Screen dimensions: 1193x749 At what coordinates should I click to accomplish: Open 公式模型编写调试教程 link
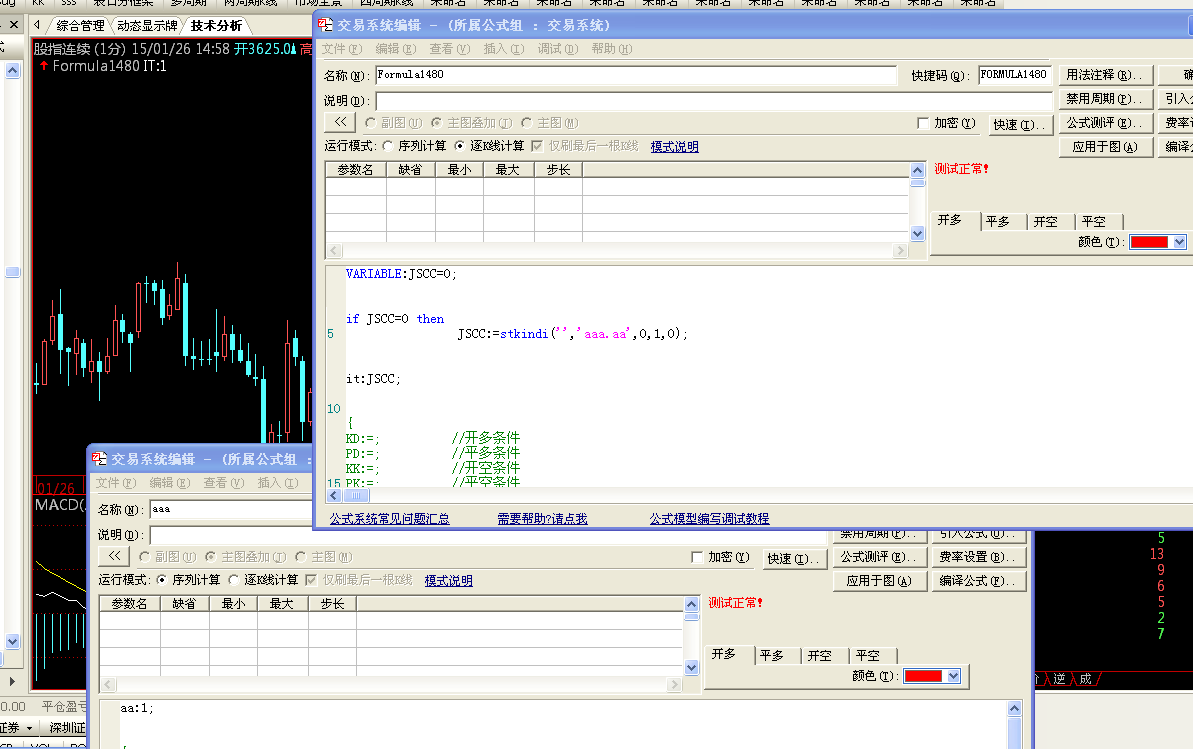[x=709, y=518]
